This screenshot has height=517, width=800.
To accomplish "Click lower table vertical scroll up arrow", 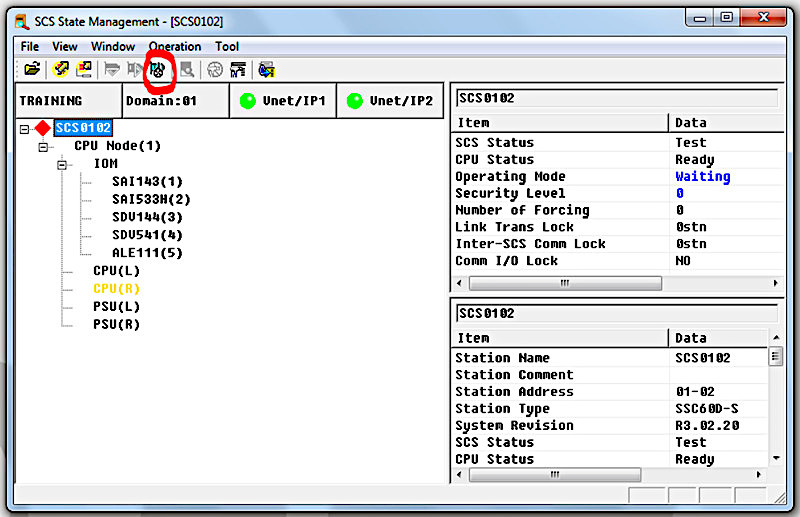I will (x=776, y=338).
